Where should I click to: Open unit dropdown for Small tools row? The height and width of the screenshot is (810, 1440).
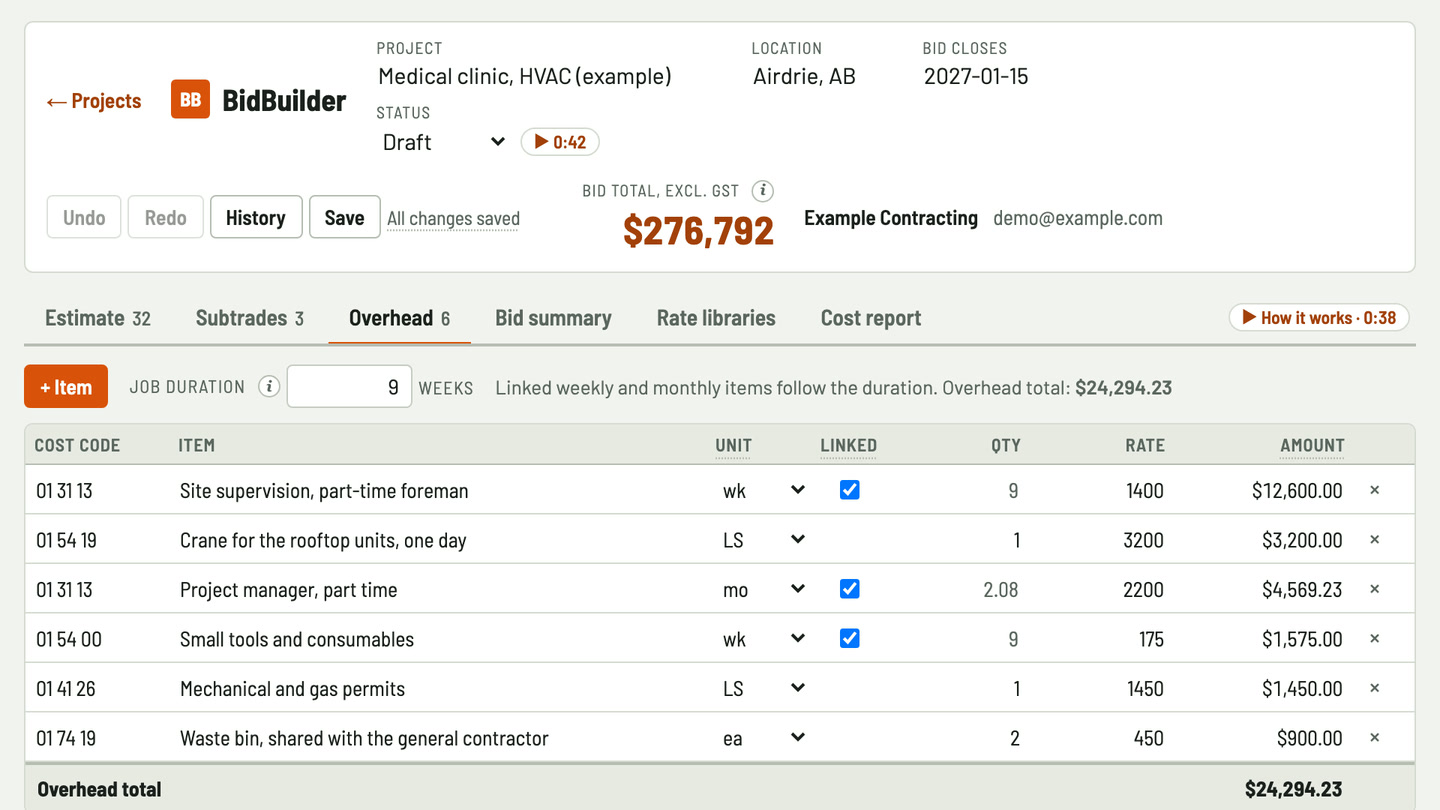point(764,639)
